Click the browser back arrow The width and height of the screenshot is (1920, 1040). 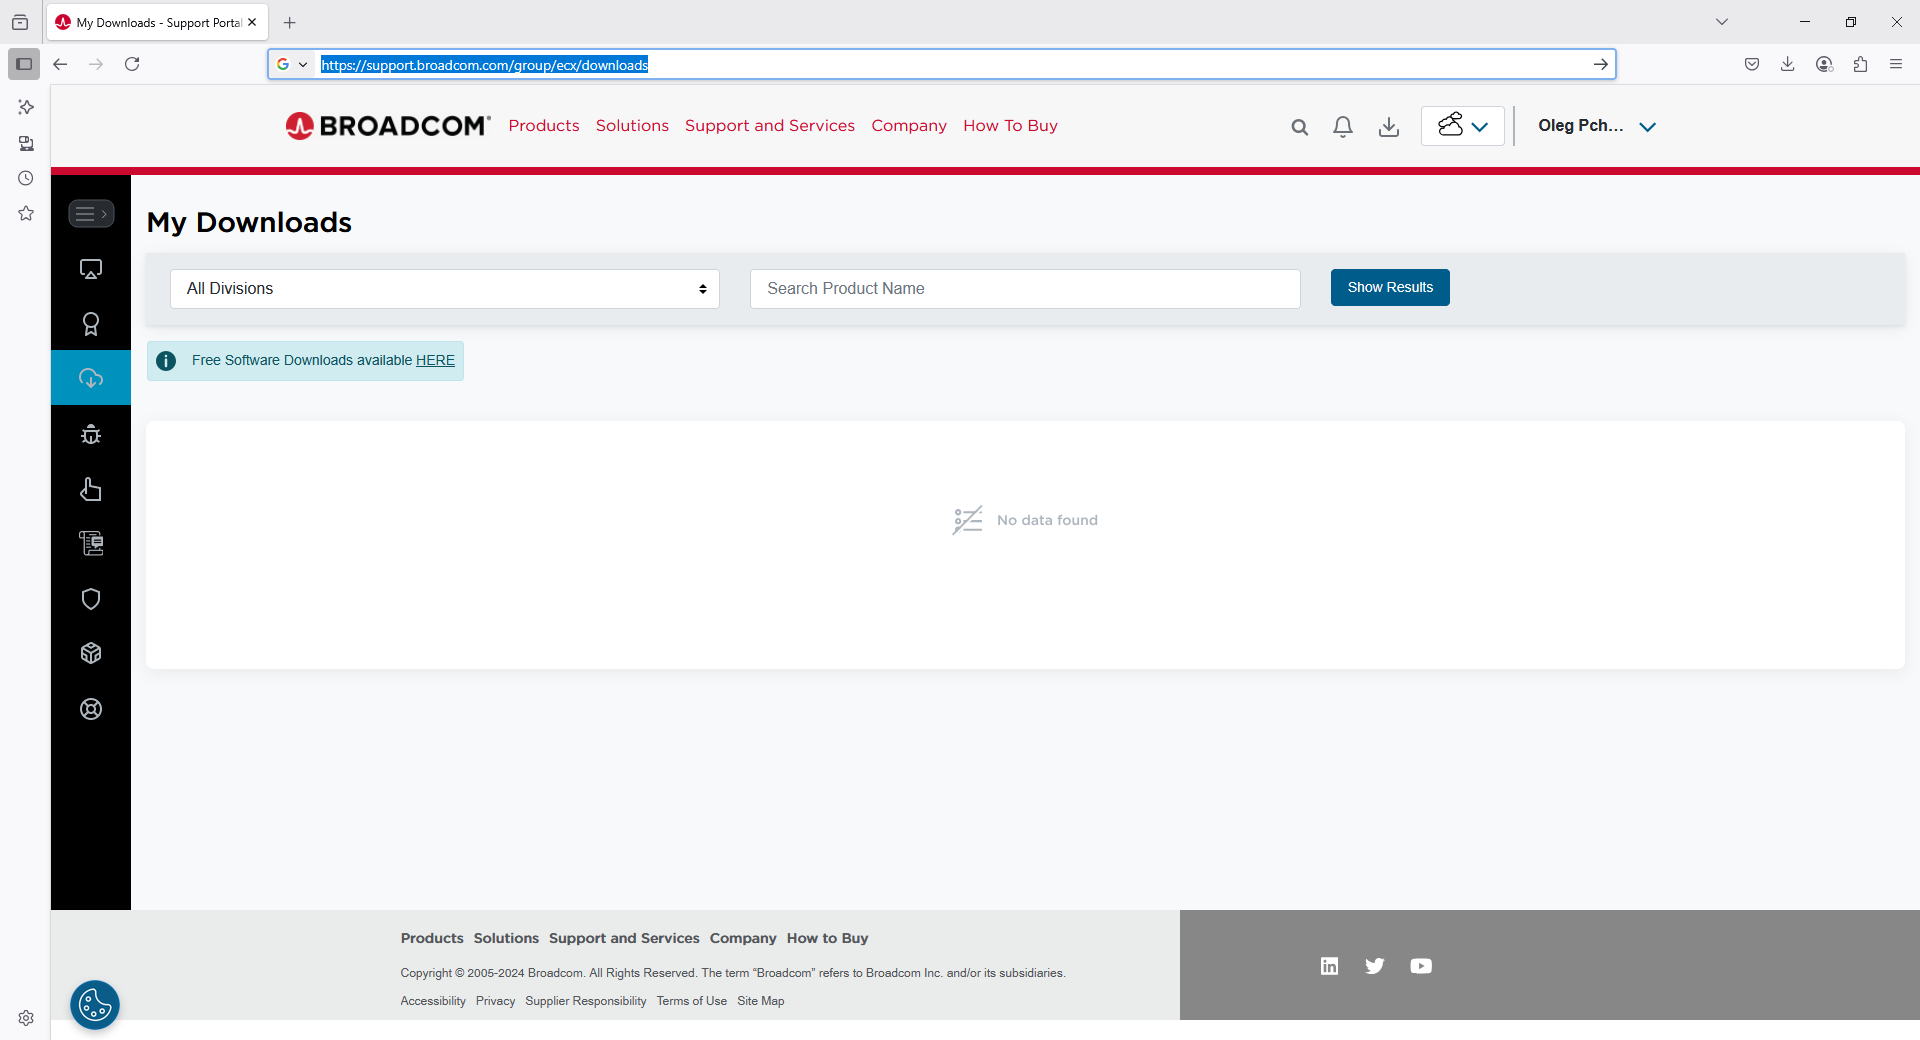click(60, 64)
